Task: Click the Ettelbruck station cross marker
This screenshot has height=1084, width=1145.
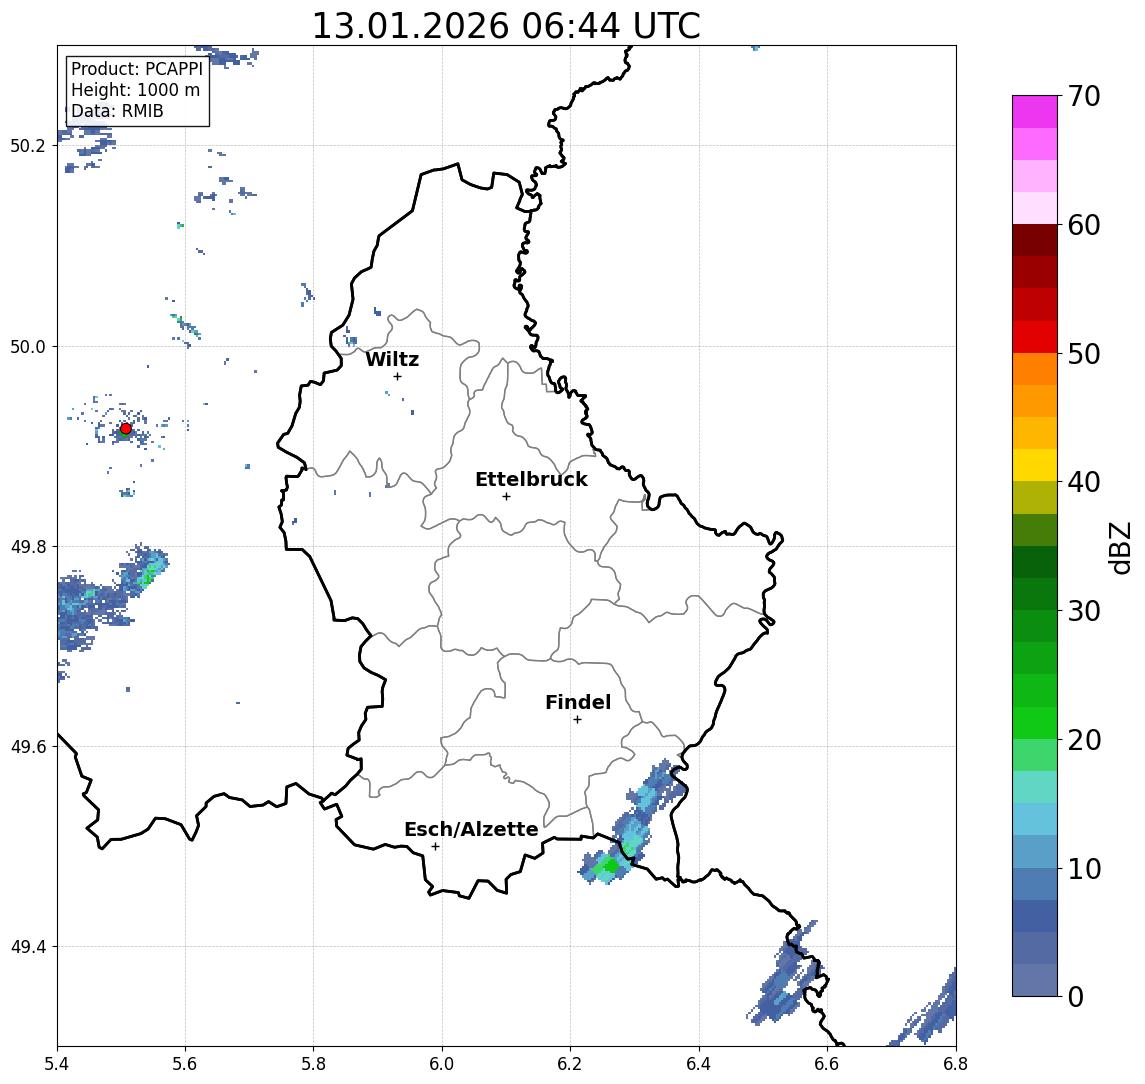Action: coord(506,497)
